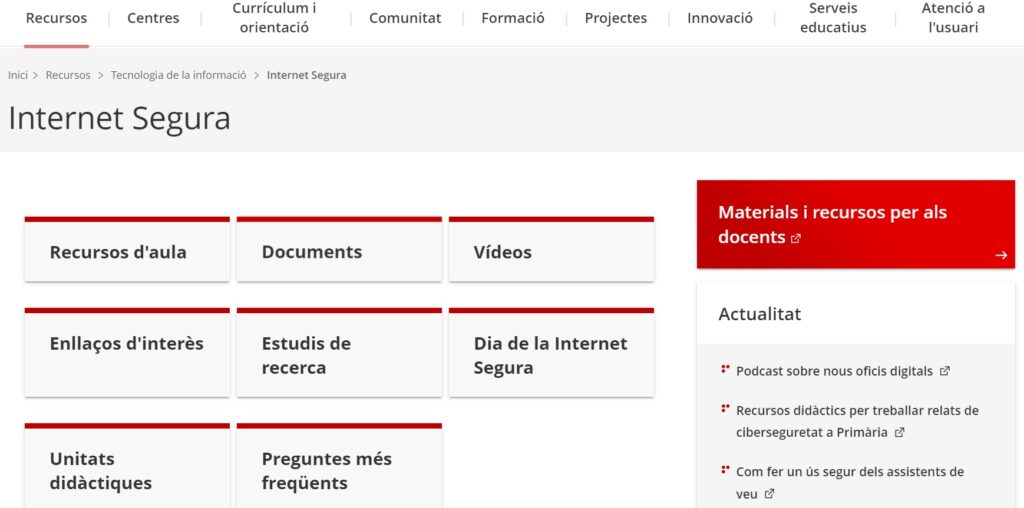Viewport: 1024px width, 508px height.
Task: Click external link icon beside Materials i recursos heading
Action: pos(796,238)
